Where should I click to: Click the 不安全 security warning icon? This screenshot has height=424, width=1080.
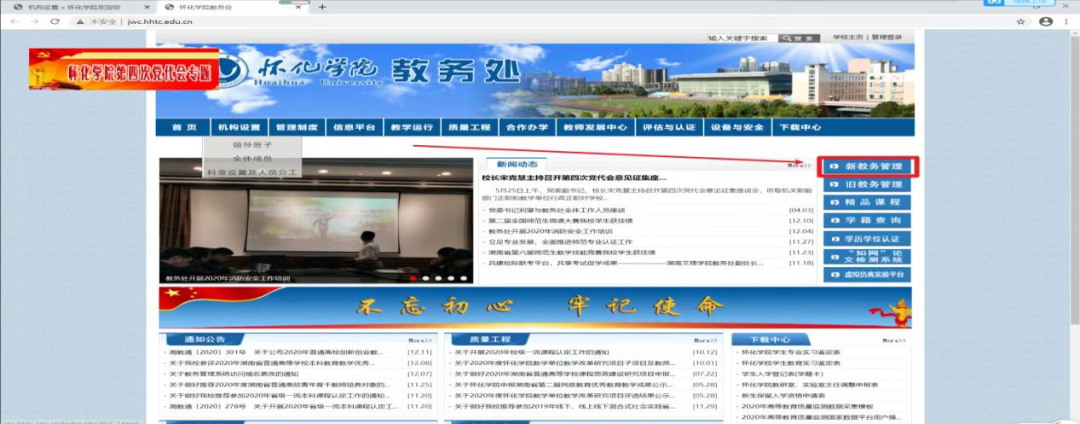coord(80,22)
